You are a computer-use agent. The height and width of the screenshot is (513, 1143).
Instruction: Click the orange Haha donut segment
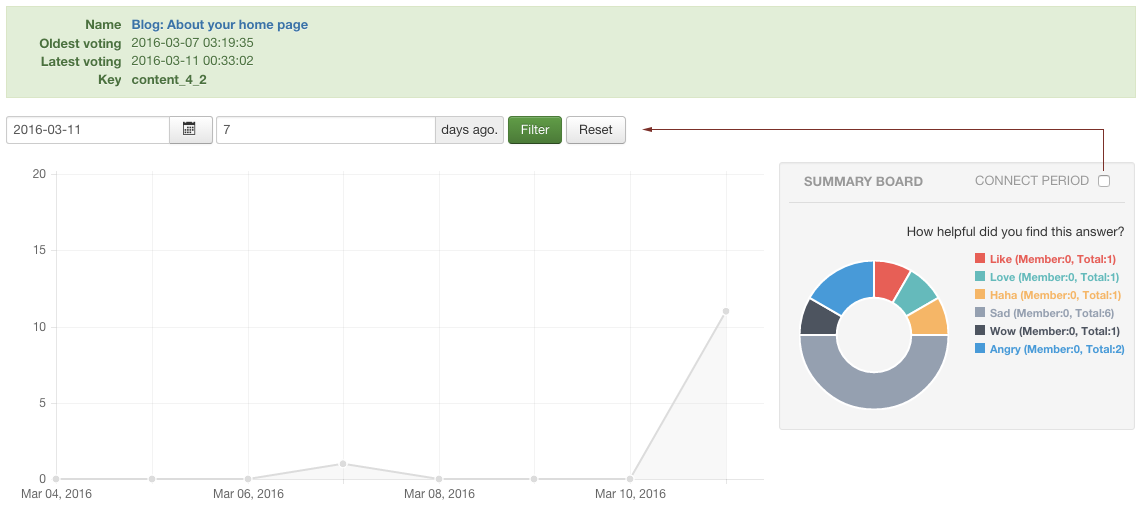point(930,319)
